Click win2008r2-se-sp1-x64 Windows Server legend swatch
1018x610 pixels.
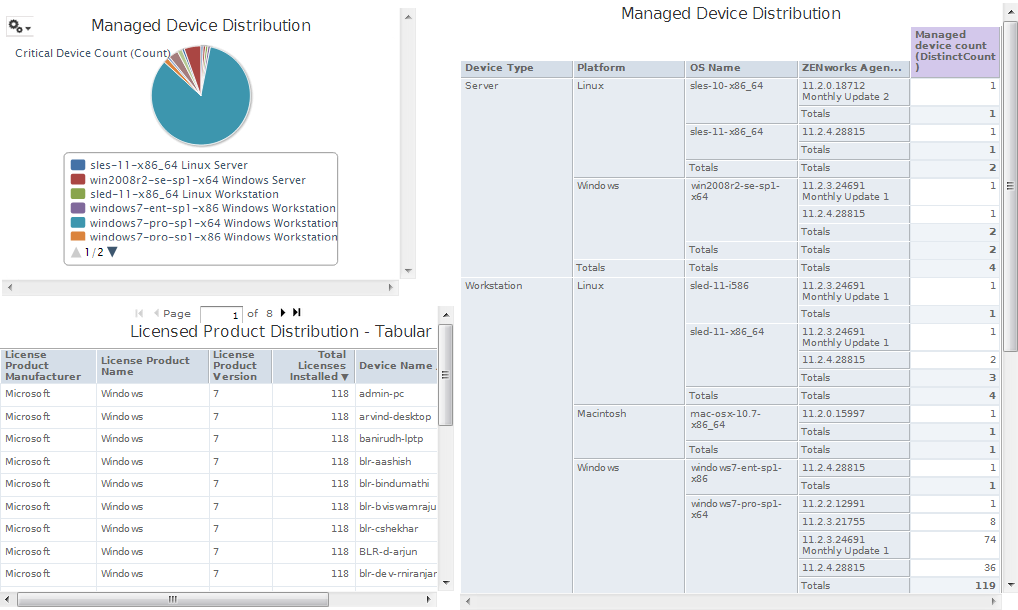78,180
